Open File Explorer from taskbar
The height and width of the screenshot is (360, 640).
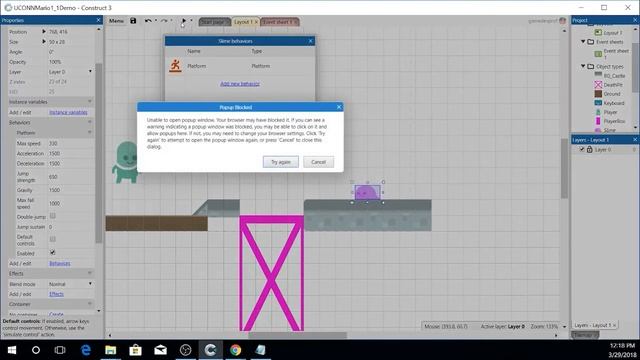(x=111, y=350)
